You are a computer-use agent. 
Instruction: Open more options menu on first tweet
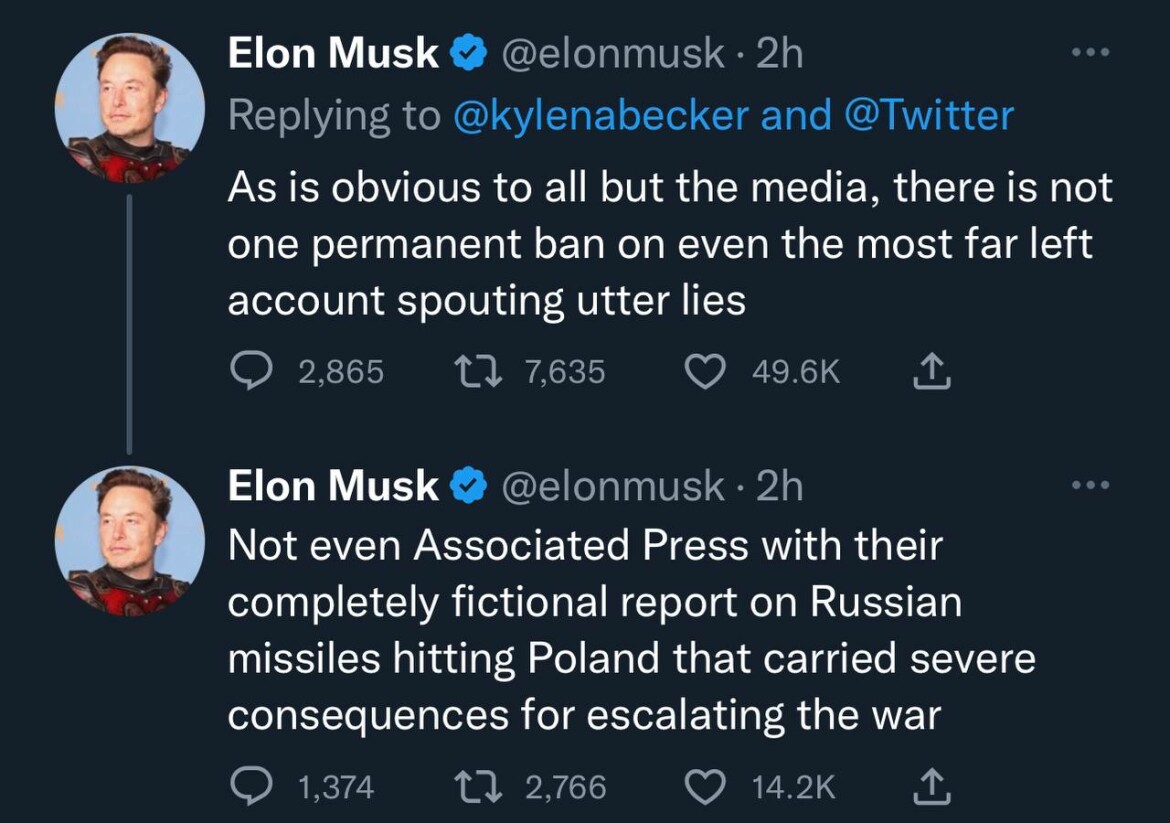tap(1090, 54)
